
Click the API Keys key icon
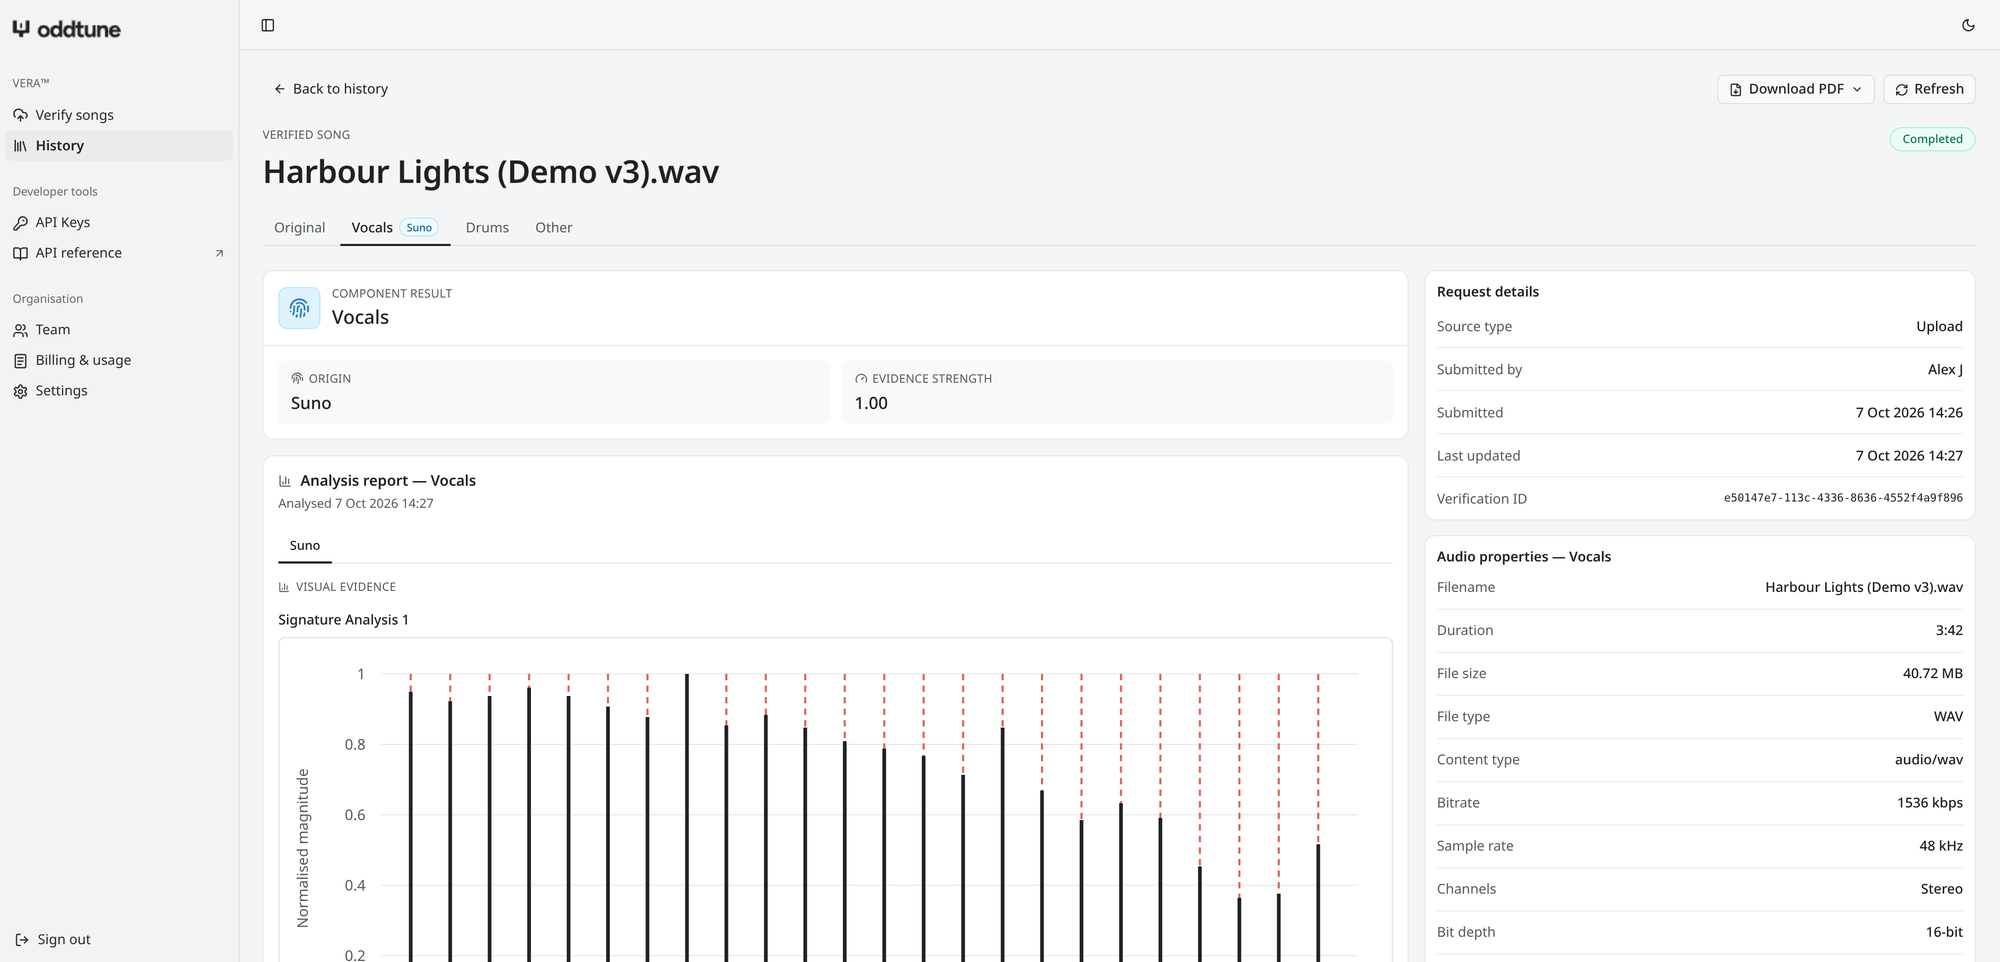tap(20, 223)
